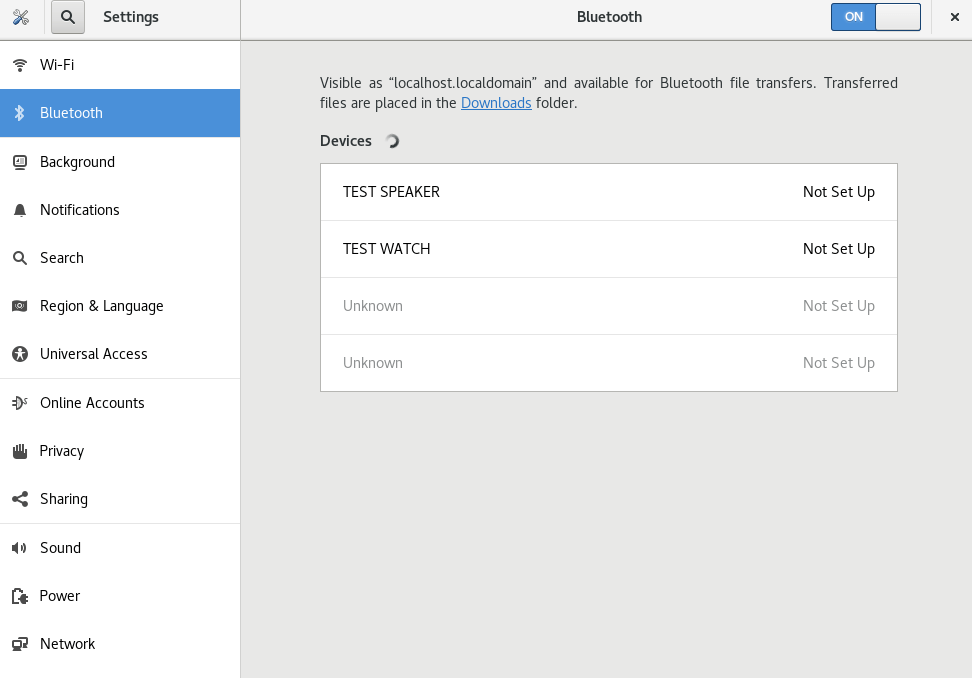The image size is (972, 678).
Task: Open the Privacy settings panel
Action: pyautogui.click(x=62, y=451)
